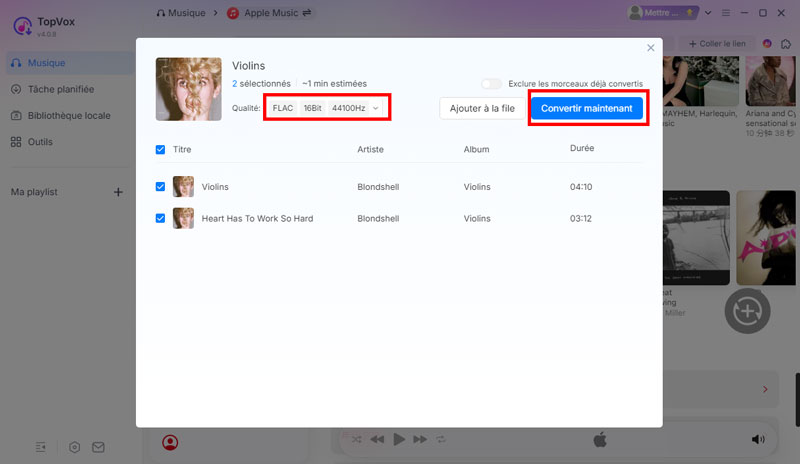Click the previous track button
This screenshot has width=800, height=464.
click(x=377, y=439)
